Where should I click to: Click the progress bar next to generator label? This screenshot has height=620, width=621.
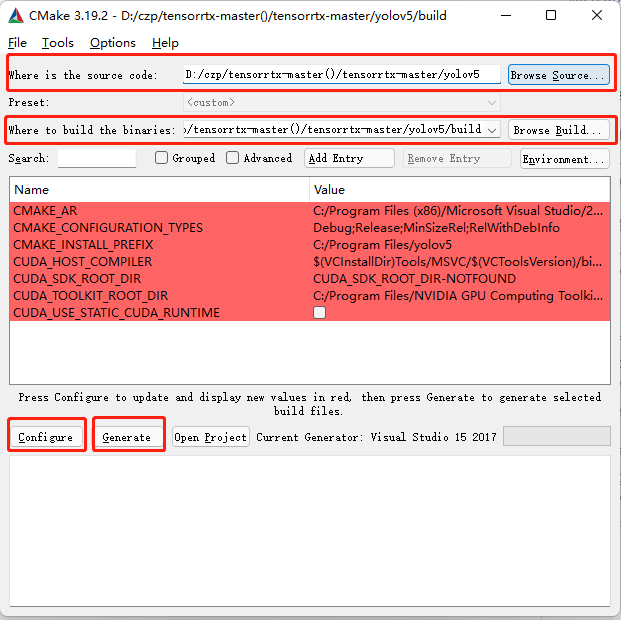(556, 436)
